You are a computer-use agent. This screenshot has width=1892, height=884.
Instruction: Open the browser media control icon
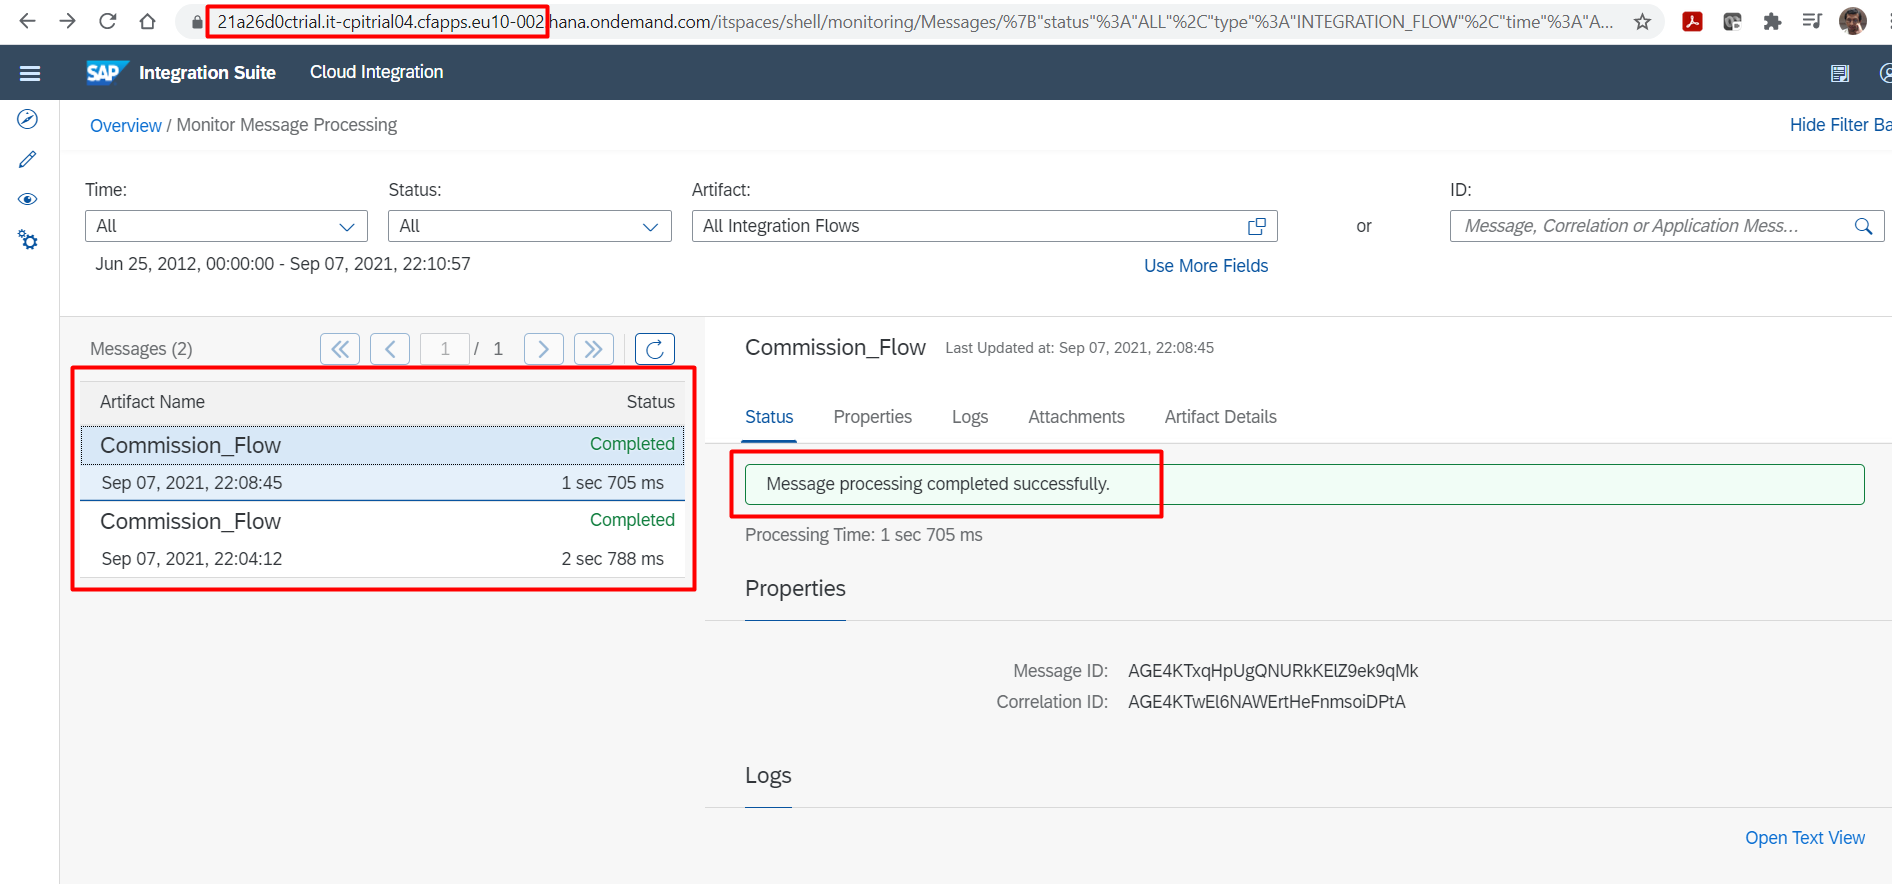(1812, 21)
